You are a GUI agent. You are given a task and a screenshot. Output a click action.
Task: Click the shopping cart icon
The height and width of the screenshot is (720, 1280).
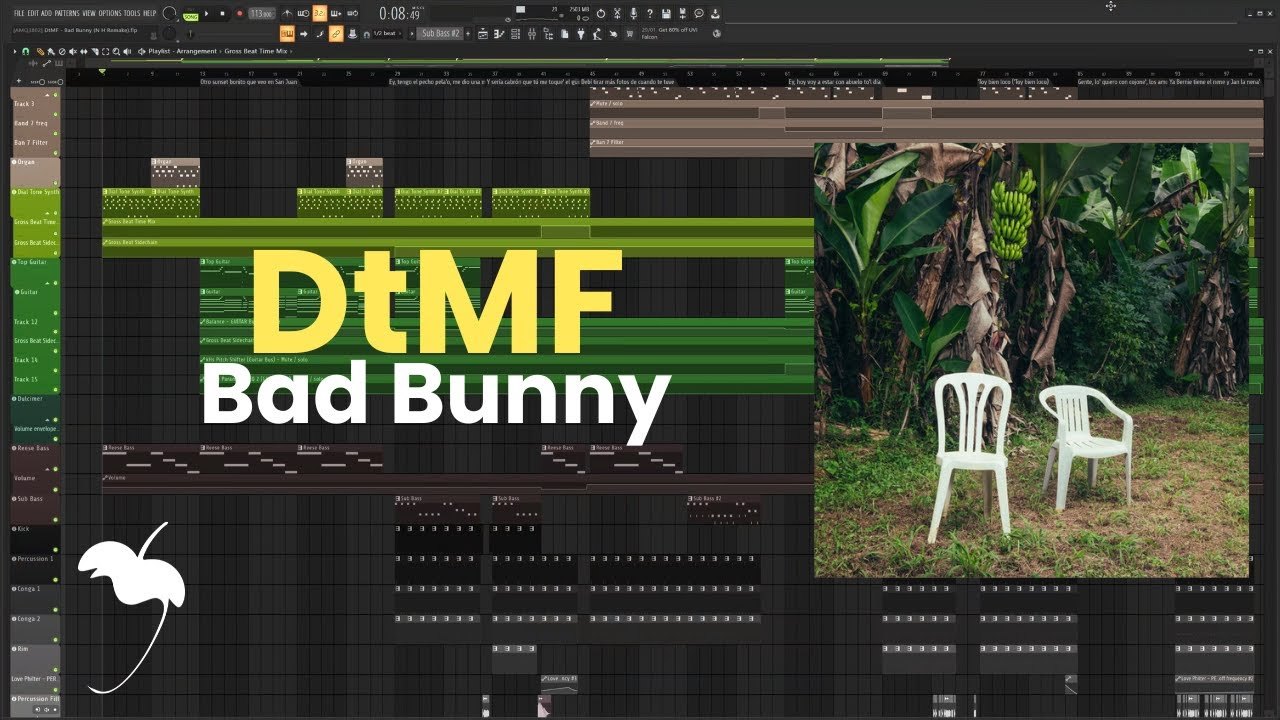tap(629, 34)
